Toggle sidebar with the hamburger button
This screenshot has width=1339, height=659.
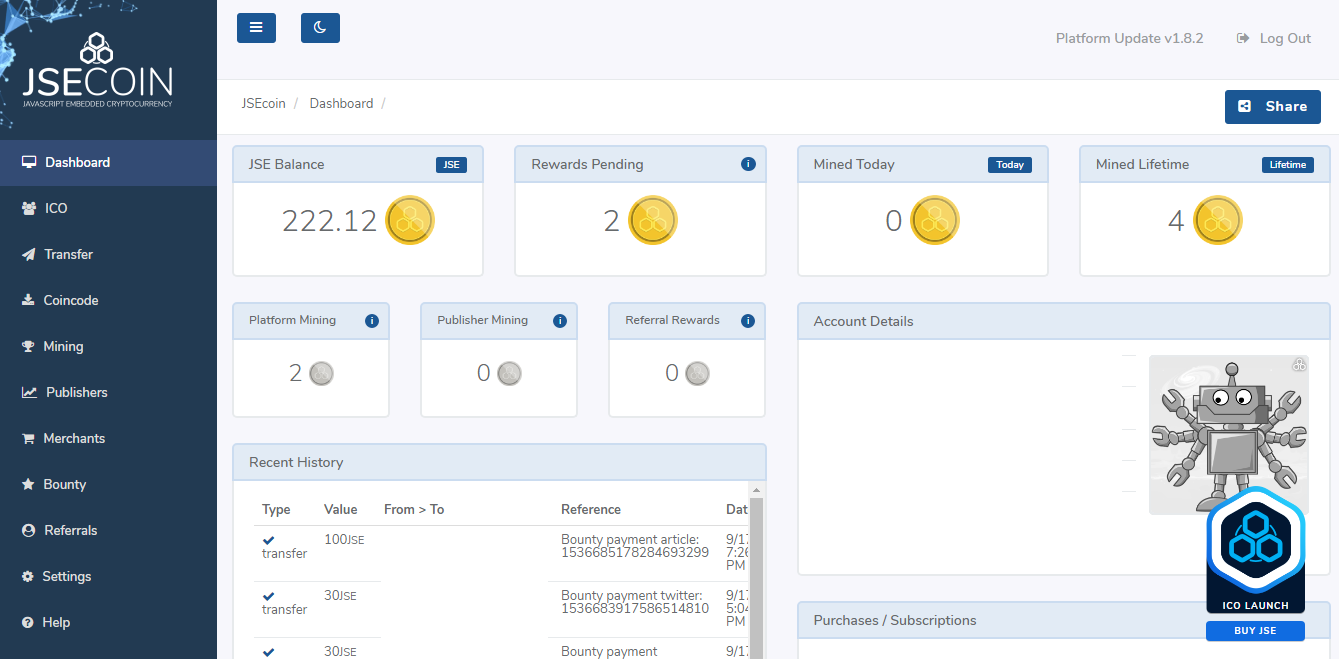click(256, 28)
